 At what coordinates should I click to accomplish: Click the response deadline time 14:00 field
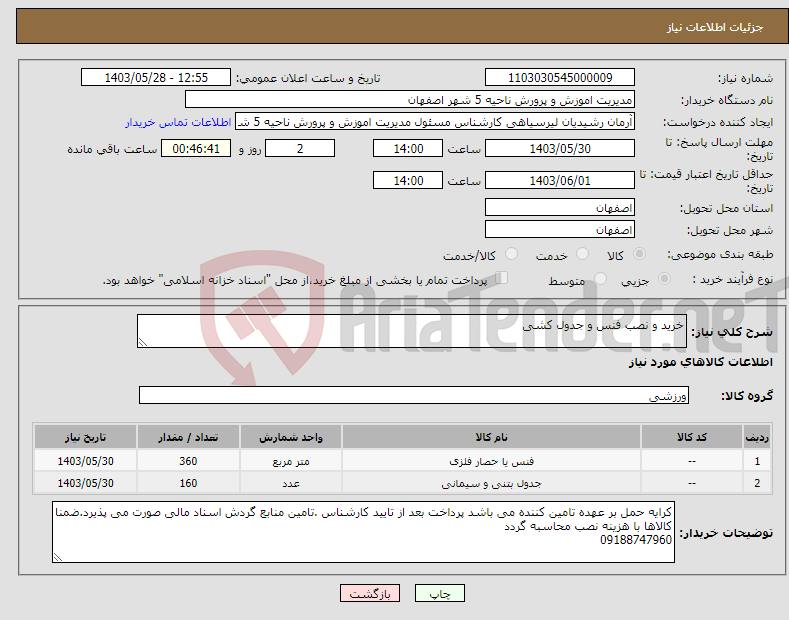[408, 148]
